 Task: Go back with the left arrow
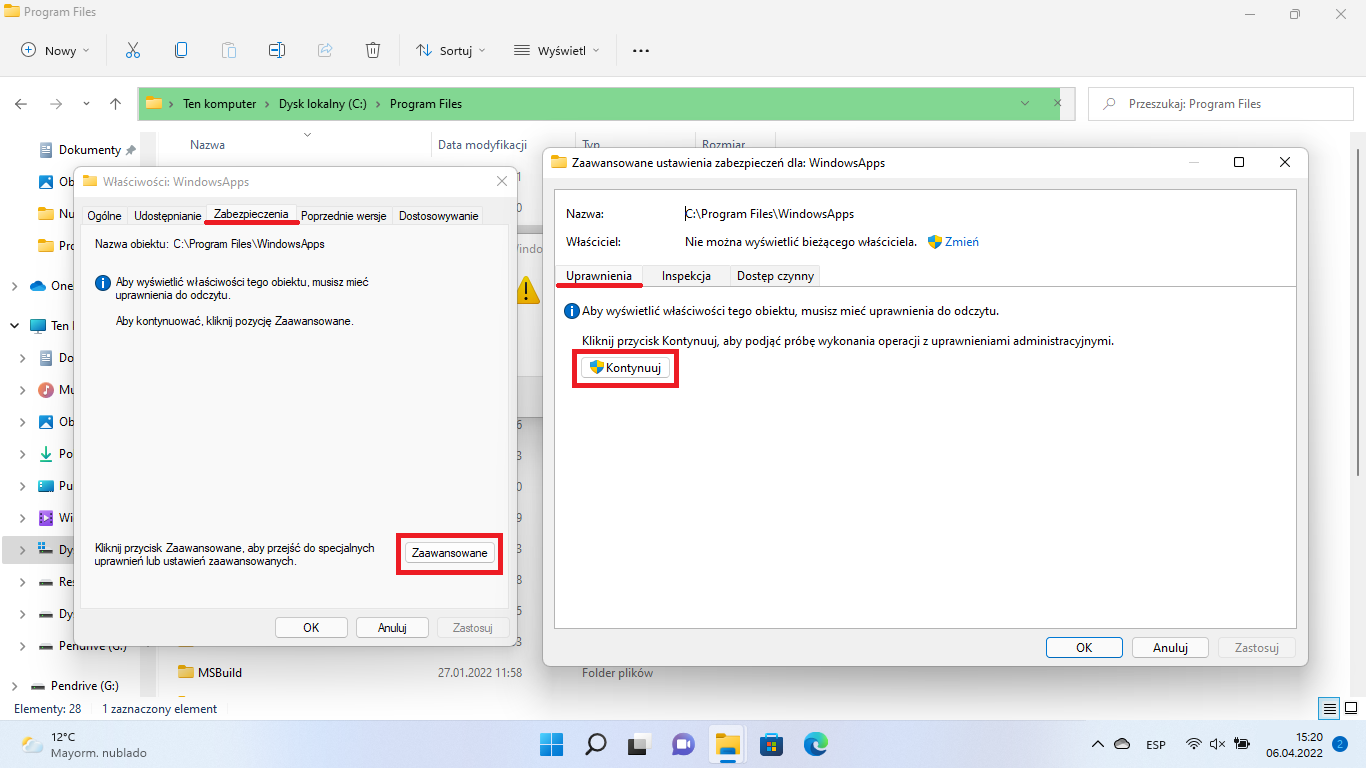tap(21, 104)
